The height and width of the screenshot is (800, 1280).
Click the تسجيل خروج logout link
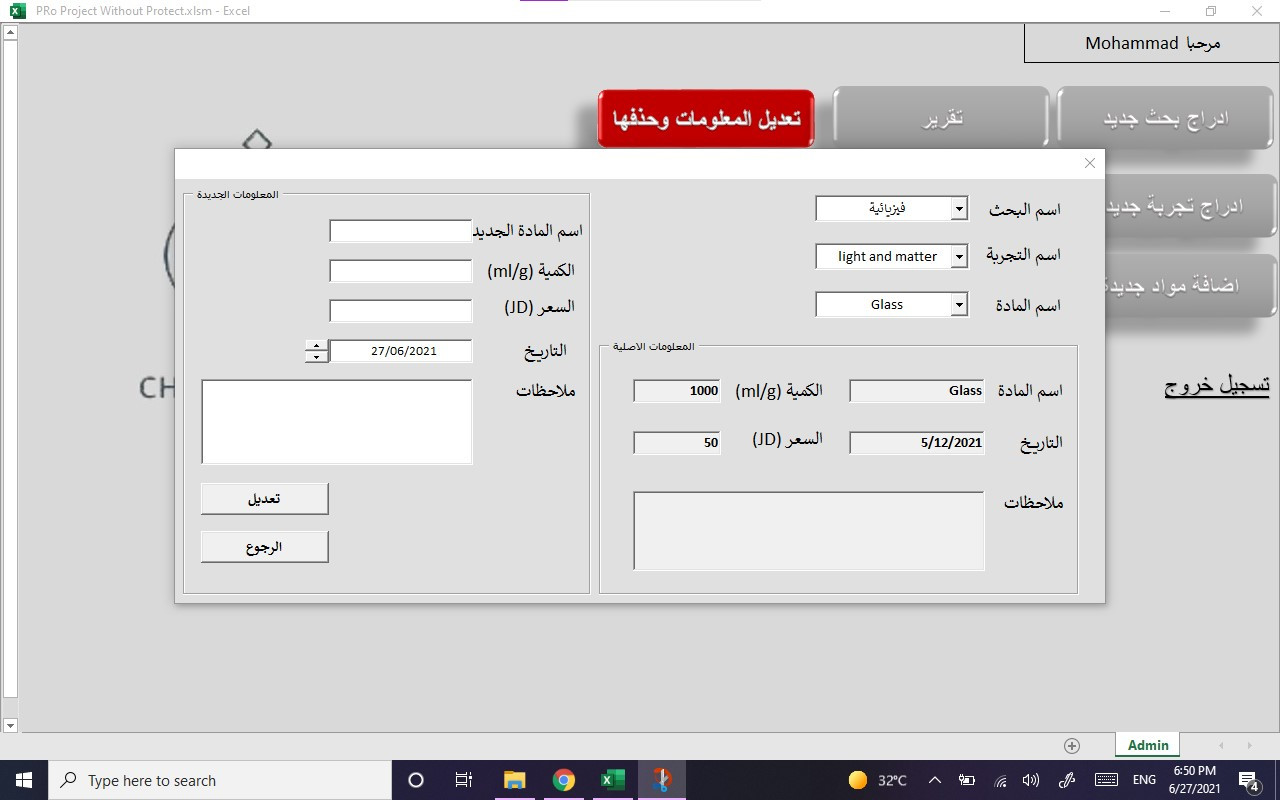pyautogui.click(x=1216, y=385)
